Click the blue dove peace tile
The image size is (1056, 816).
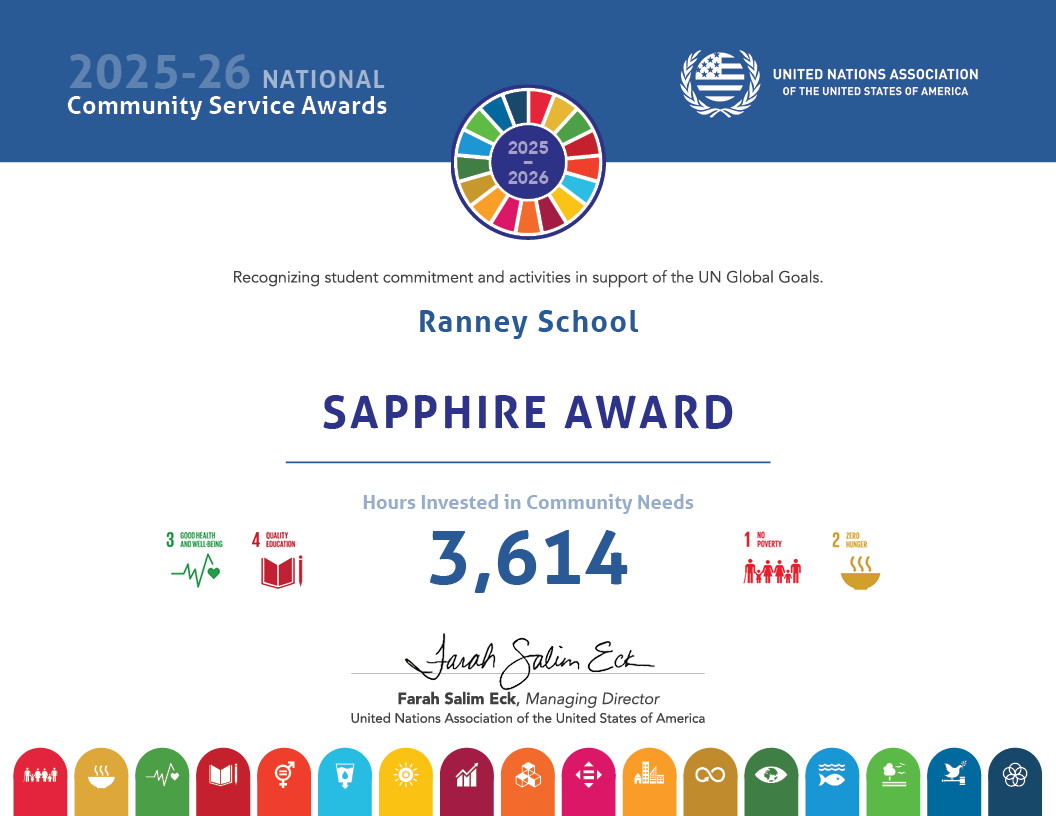[954, 782]
